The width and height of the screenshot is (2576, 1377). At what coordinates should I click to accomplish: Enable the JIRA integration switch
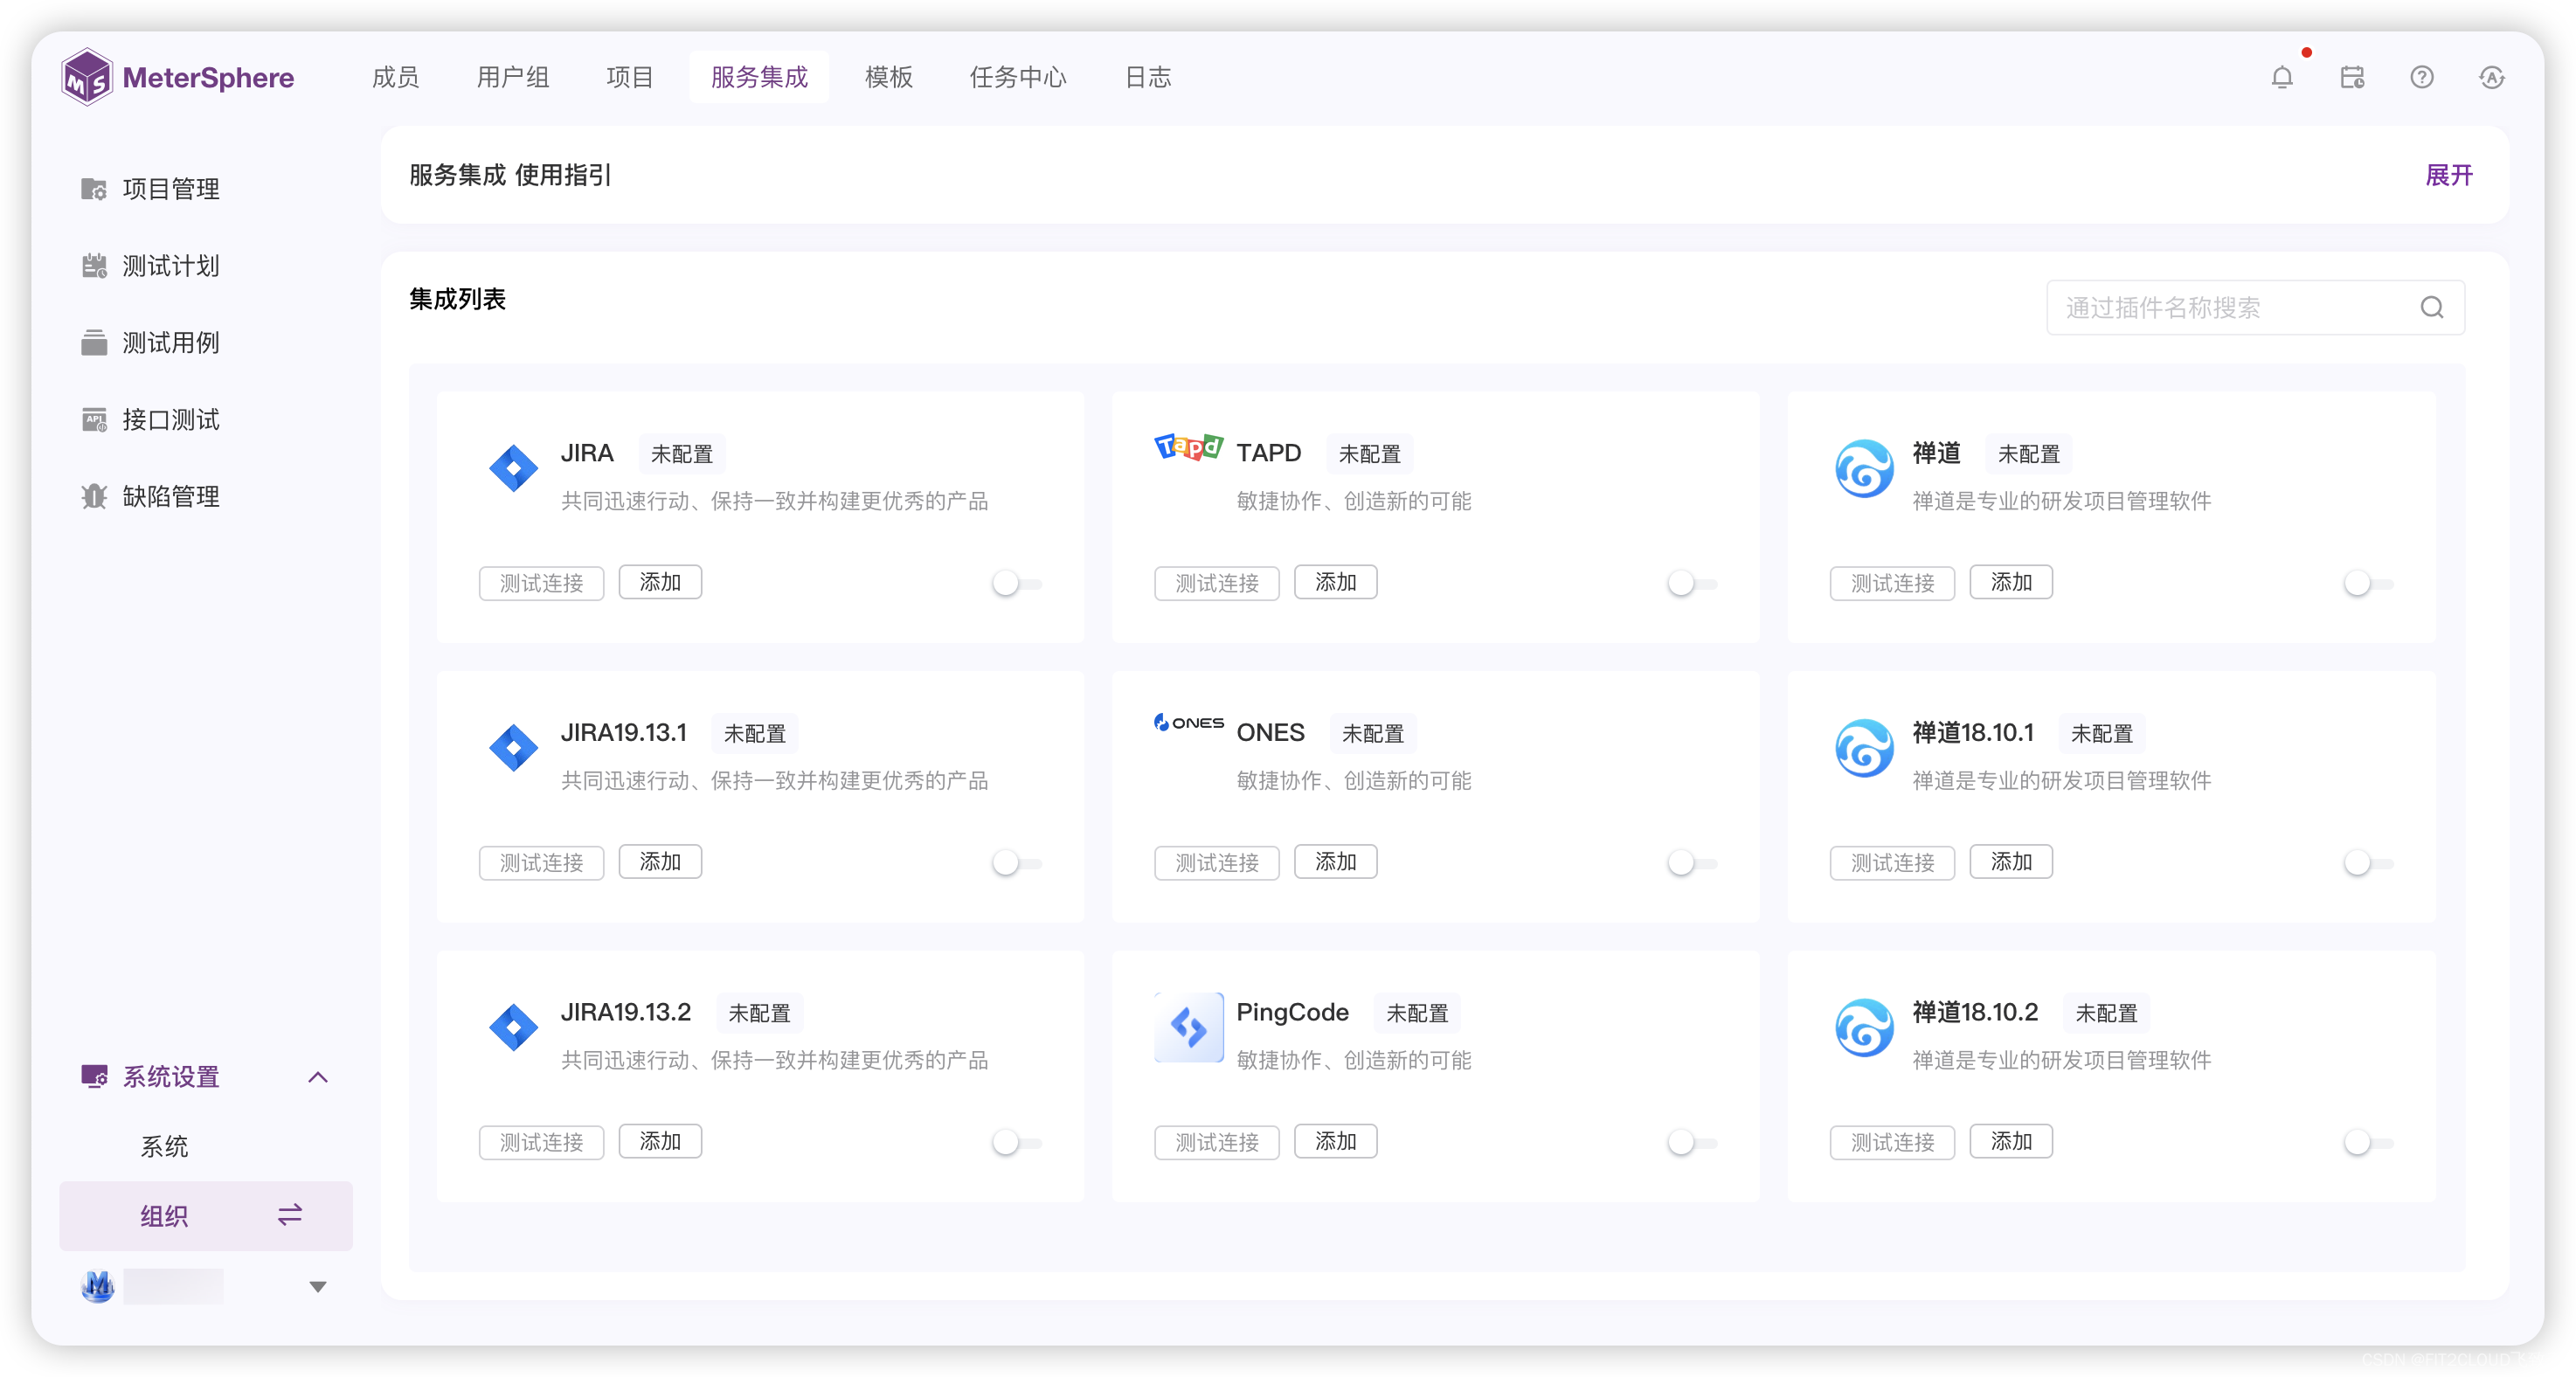tap(1017, 583)
